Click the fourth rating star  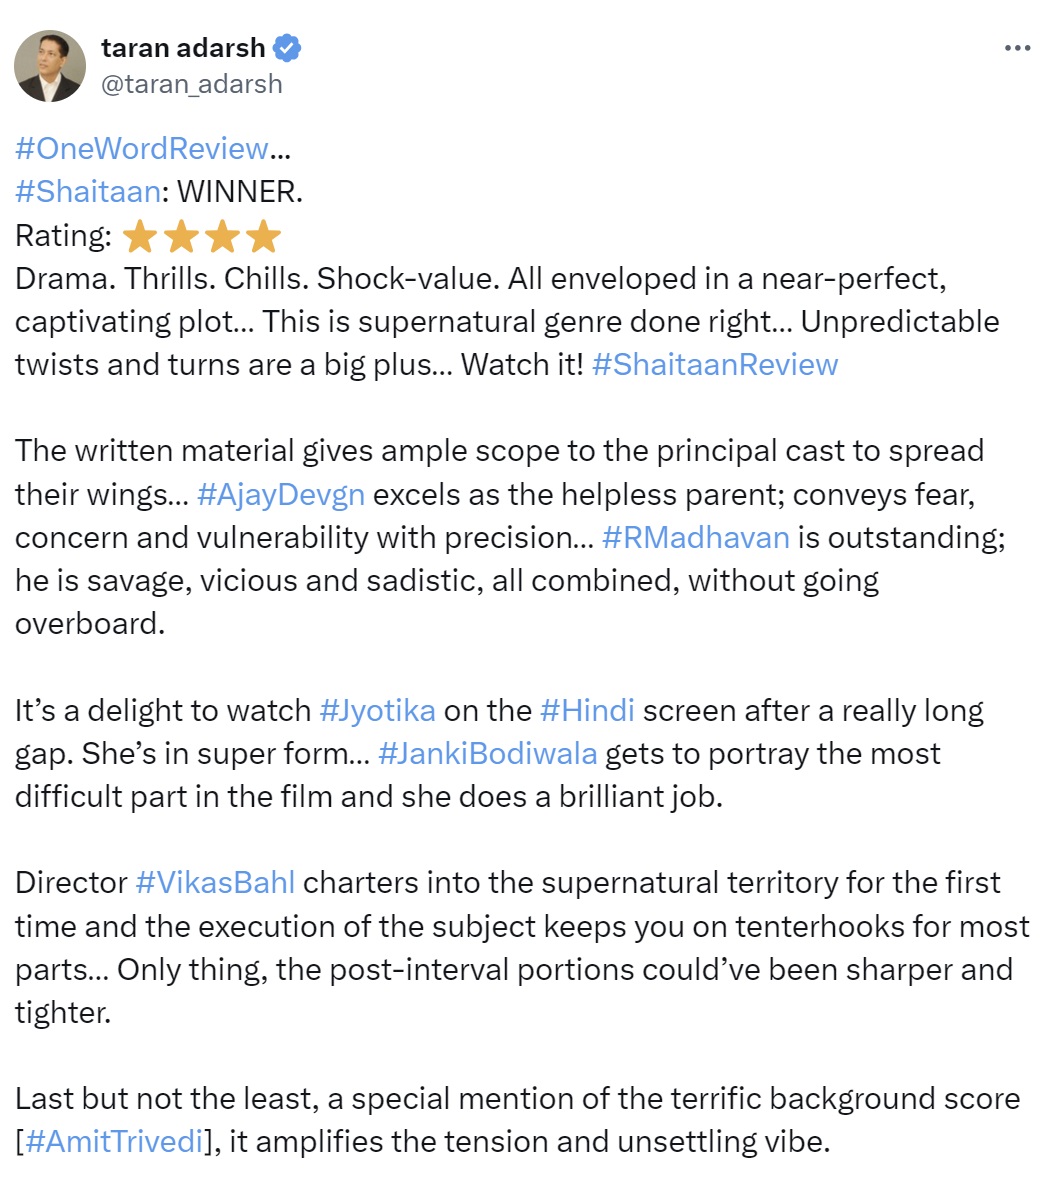click(x=265, y=235)
